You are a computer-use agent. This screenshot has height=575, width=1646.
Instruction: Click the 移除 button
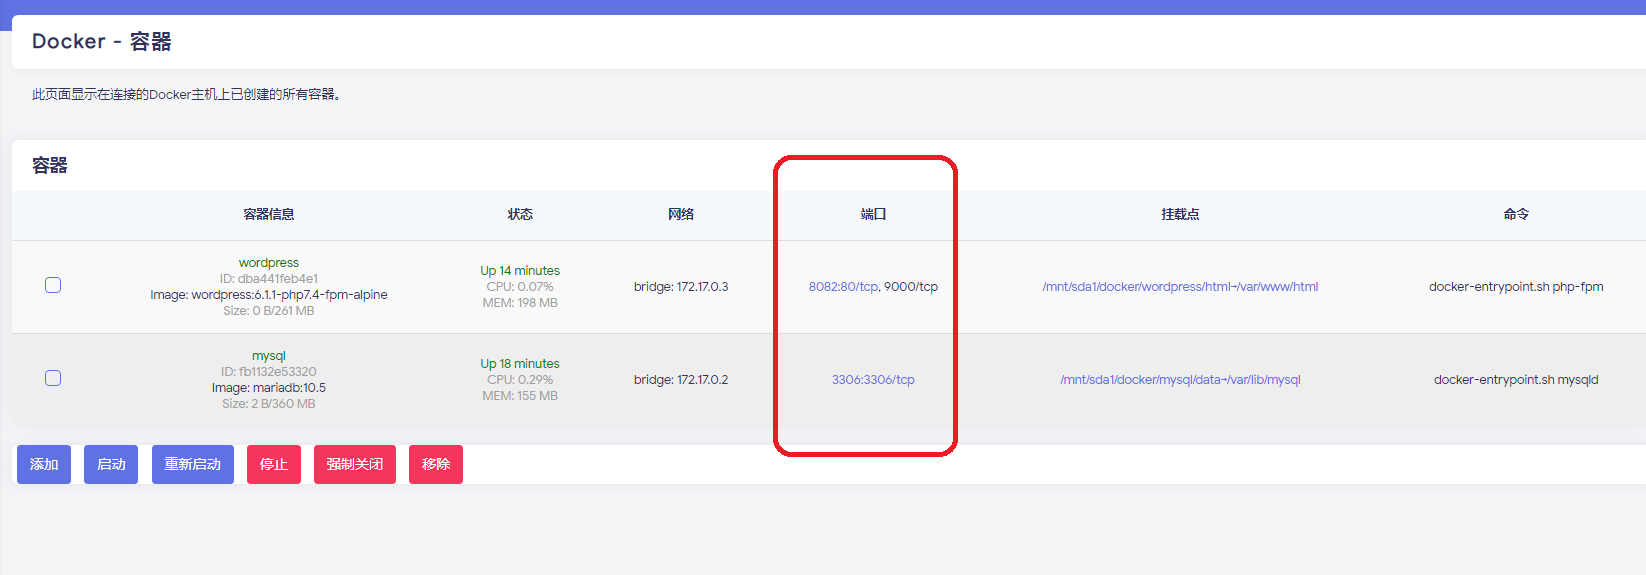tap(436, 464)
